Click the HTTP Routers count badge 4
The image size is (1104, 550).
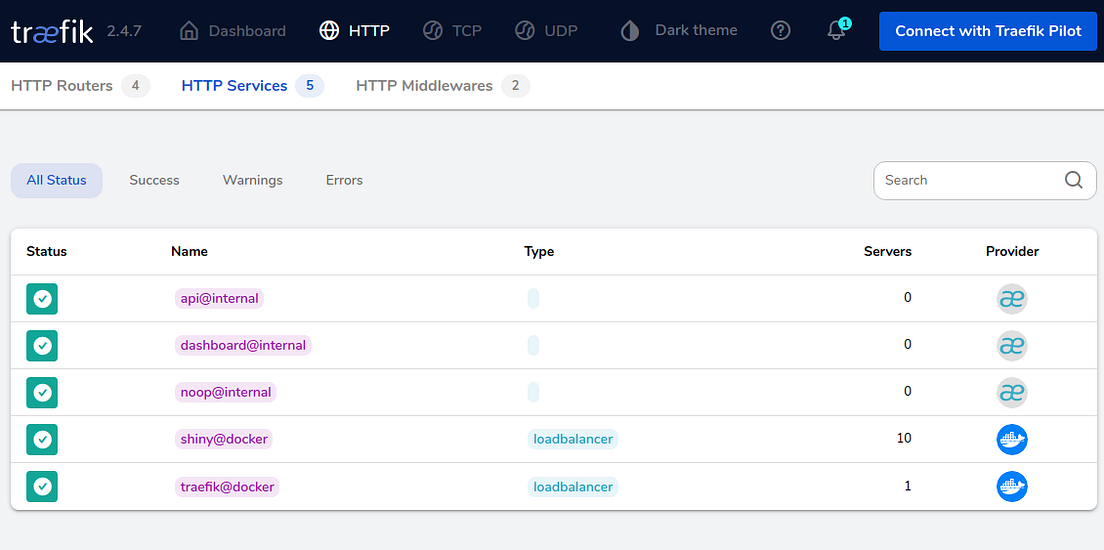coord(136,86)
